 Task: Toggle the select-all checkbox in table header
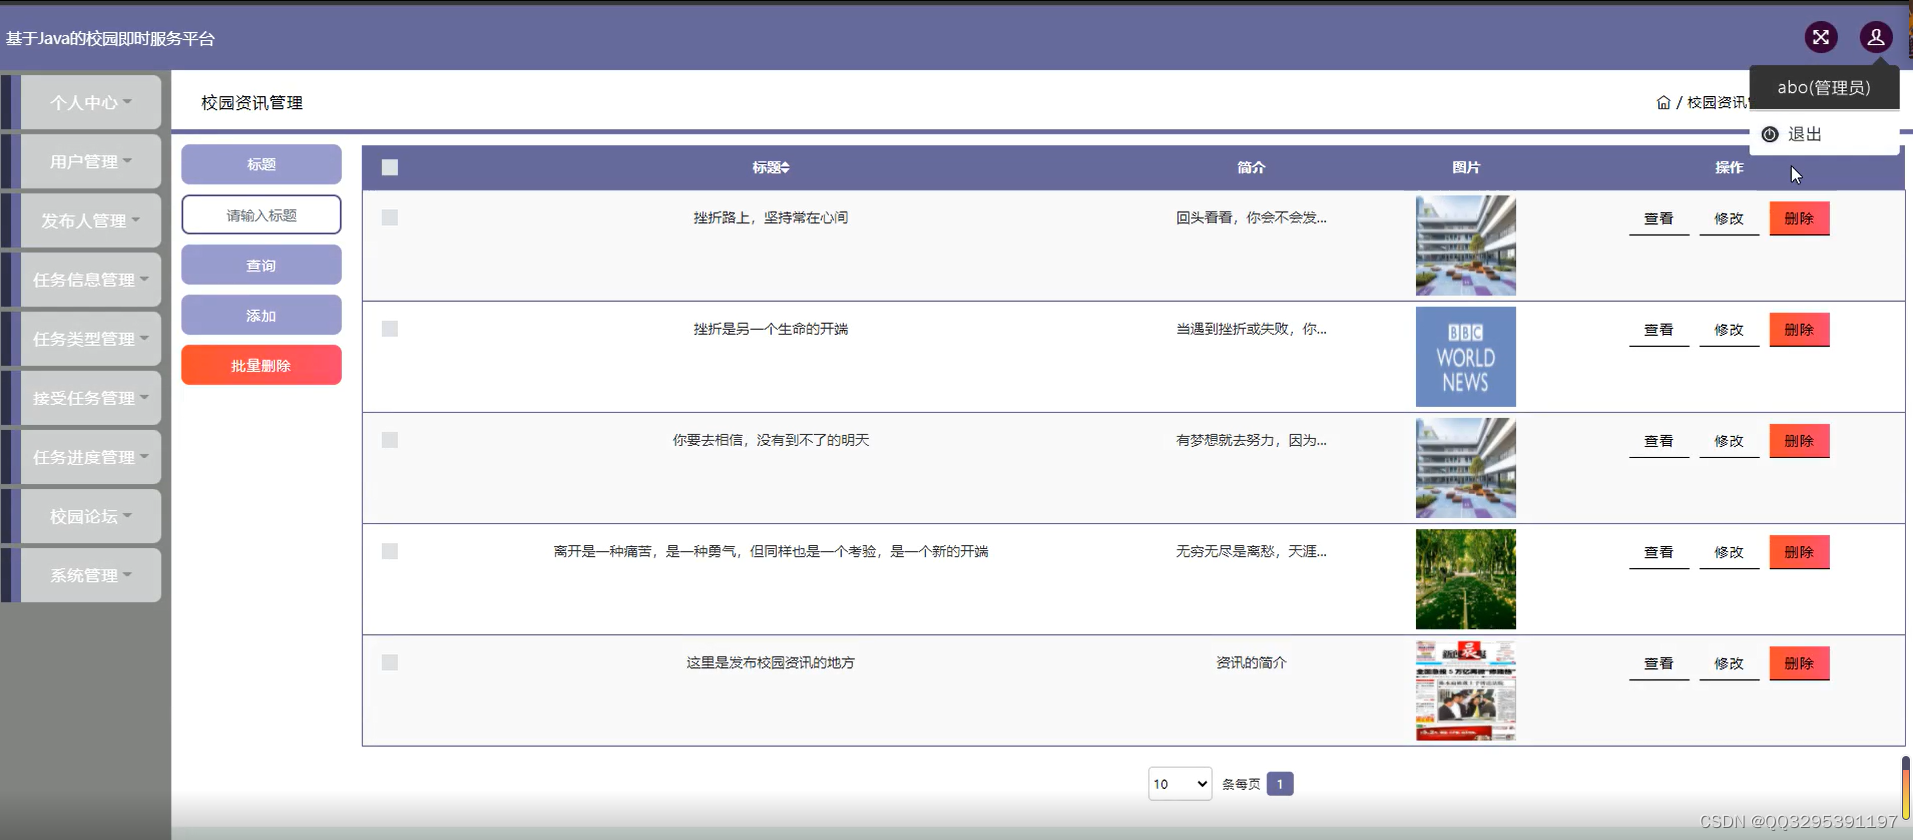390,167
